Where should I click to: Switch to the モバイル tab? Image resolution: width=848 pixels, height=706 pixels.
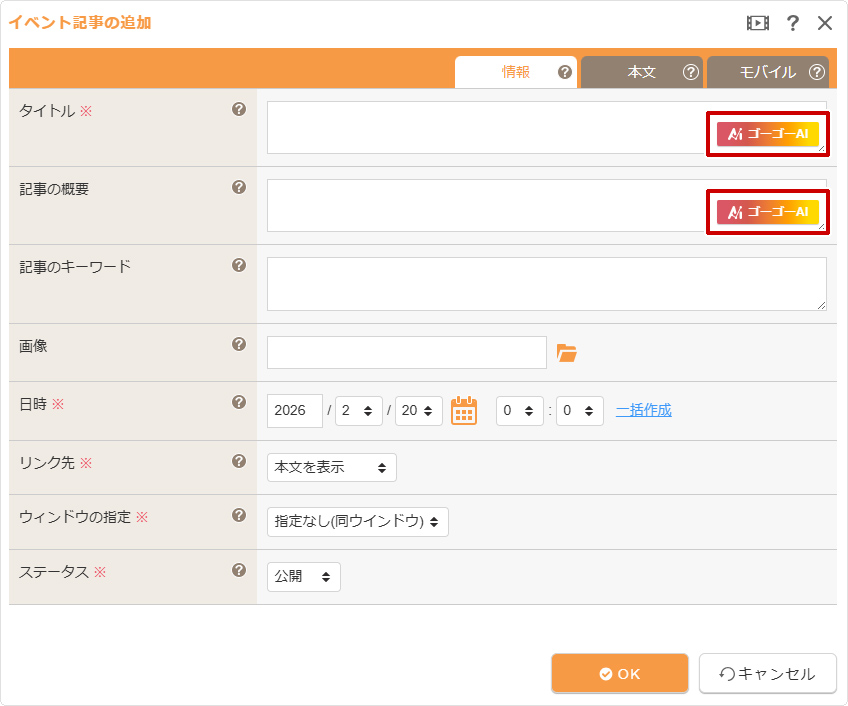767,72
